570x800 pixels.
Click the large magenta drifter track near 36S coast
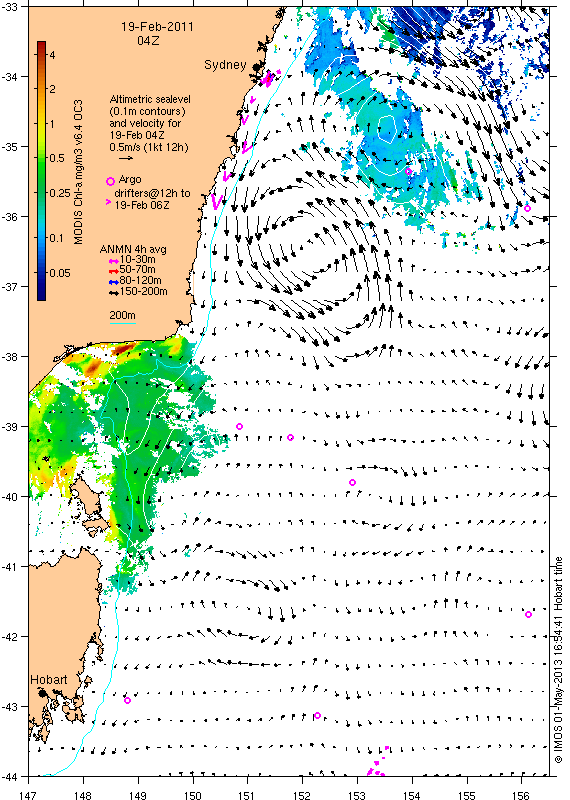point(218,201)
